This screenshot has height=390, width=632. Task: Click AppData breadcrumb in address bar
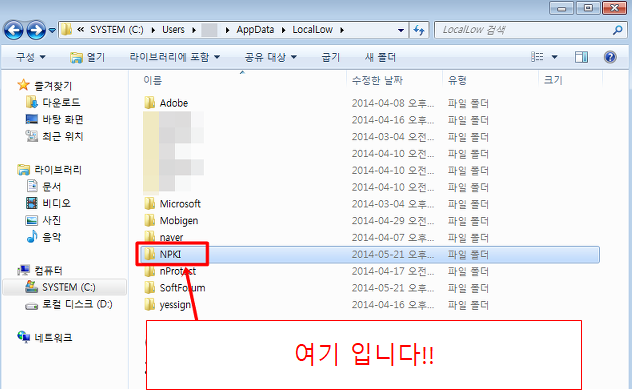255,30
